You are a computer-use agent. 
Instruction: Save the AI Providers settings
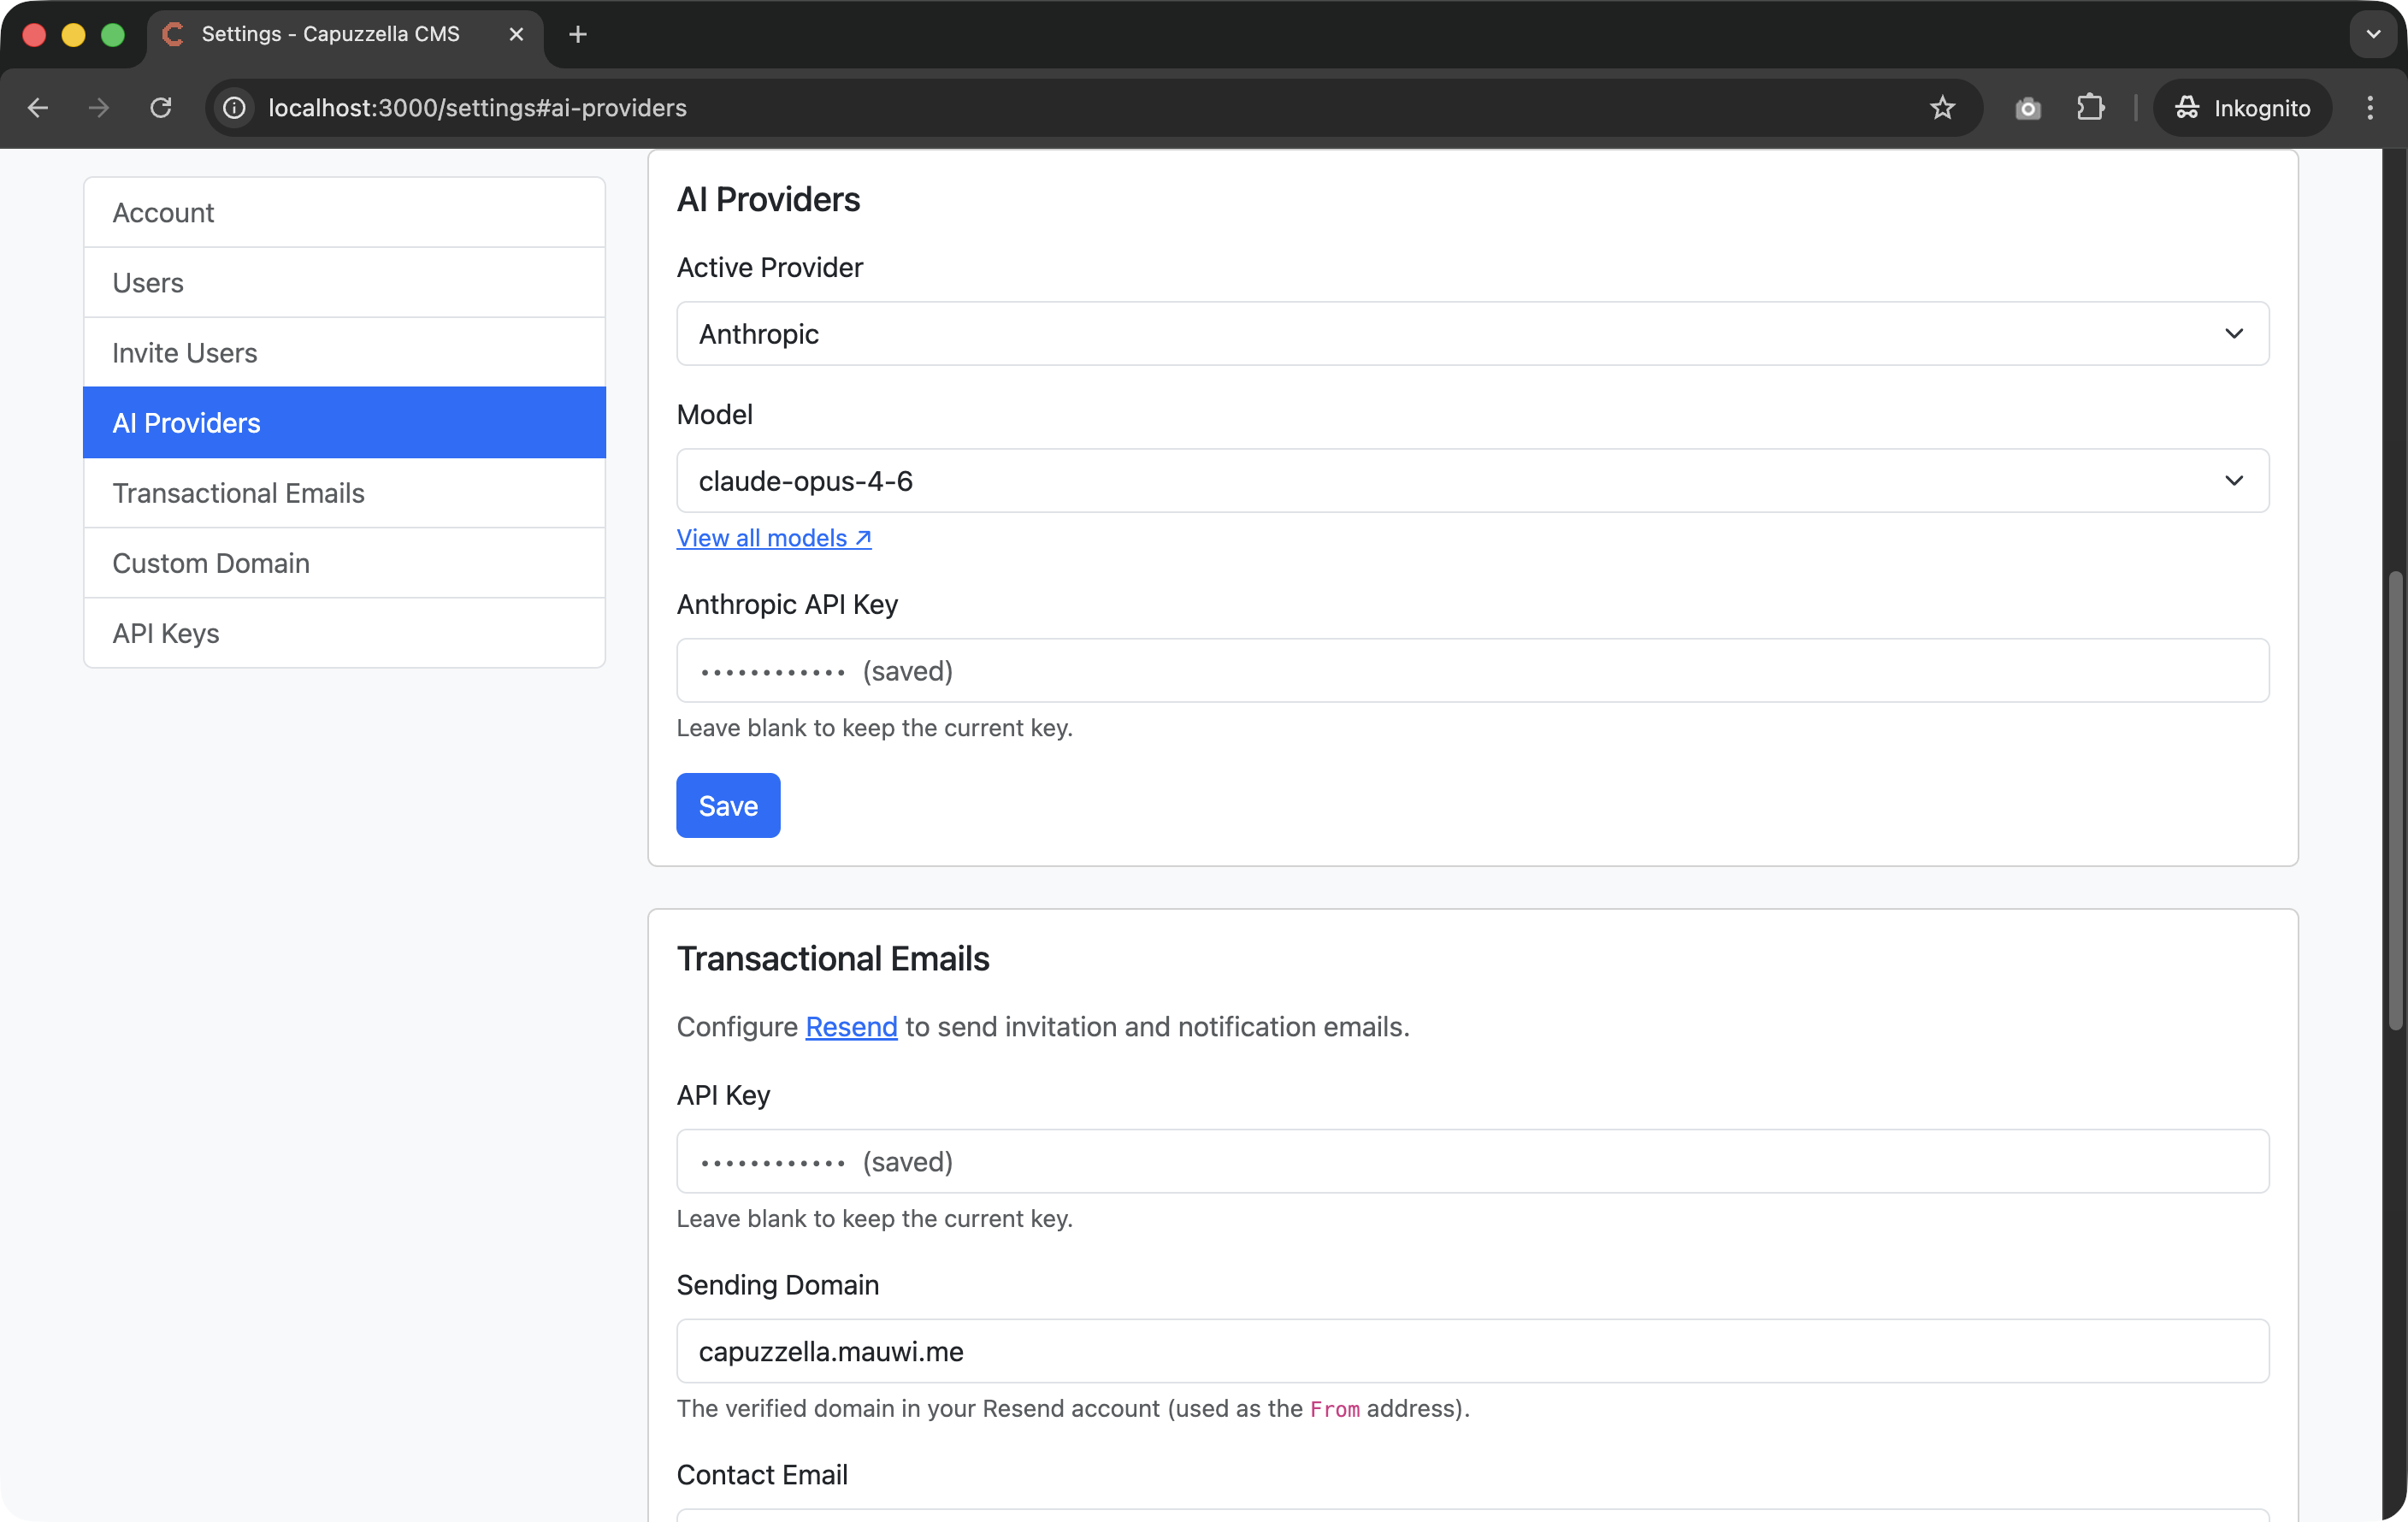tap(727, 805)
